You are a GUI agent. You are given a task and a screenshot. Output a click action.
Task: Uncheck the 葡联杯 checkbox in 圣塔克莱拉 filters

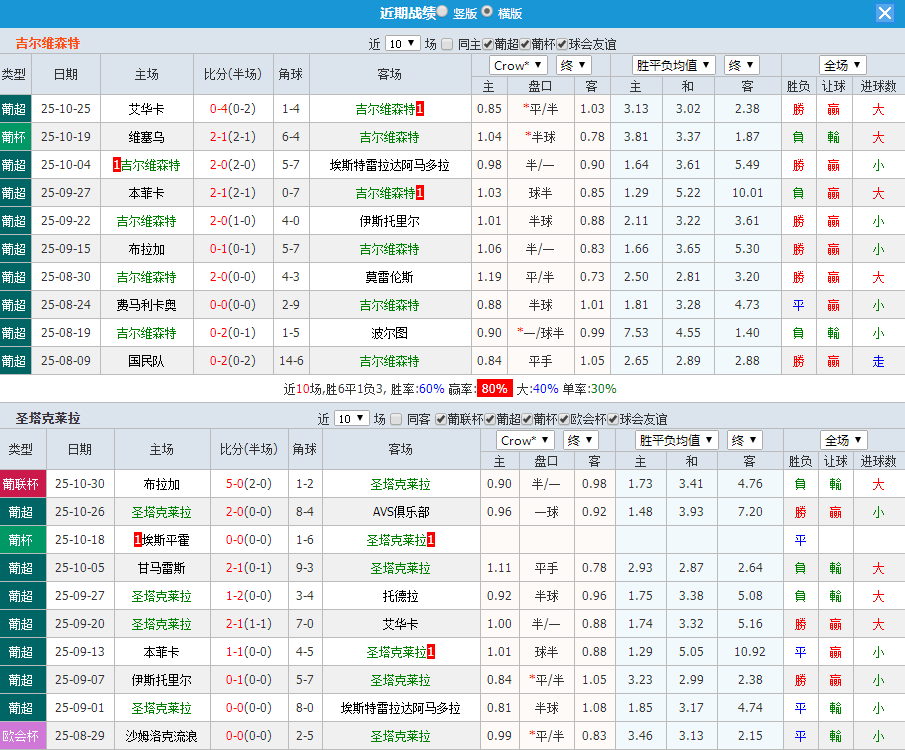click(440, 420)
